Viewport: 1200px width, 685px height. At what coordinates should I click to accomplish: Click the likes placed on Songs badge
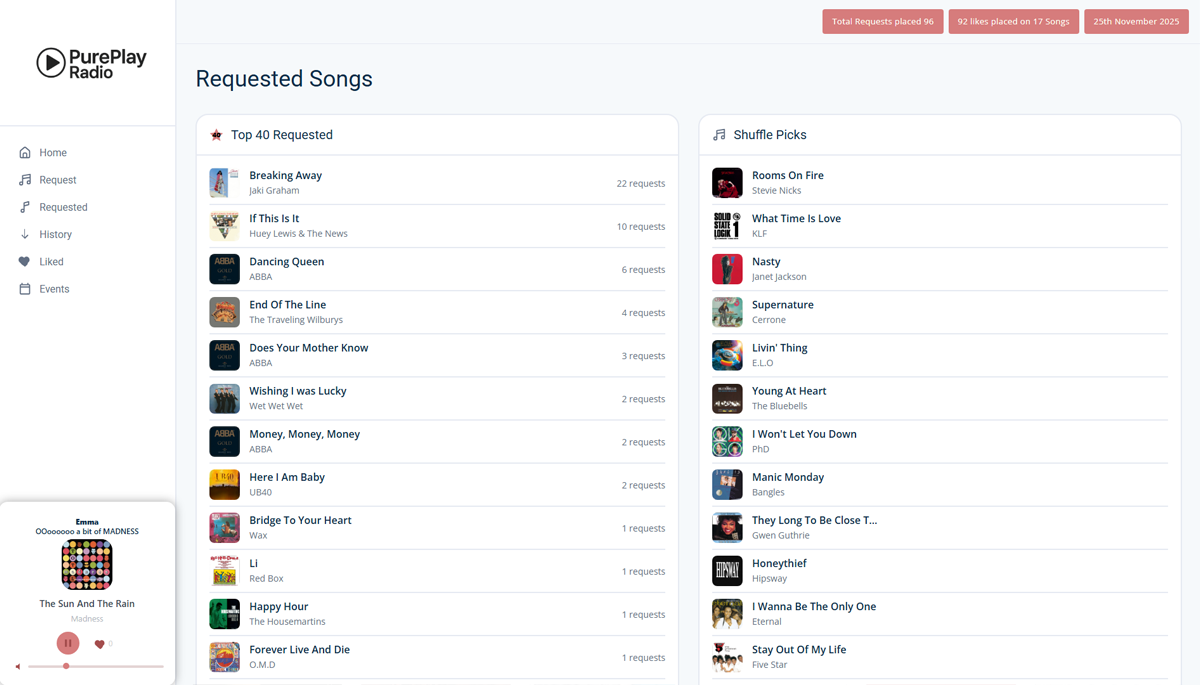[x=1013, y=21]
